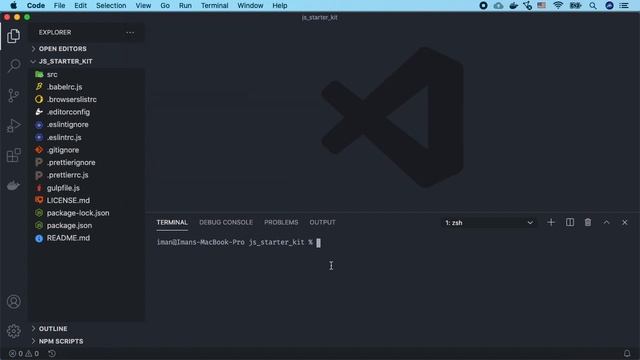The image size is (640, 360).
Task: Open notifications bell in status bar
Action: (x=627, y=353)
